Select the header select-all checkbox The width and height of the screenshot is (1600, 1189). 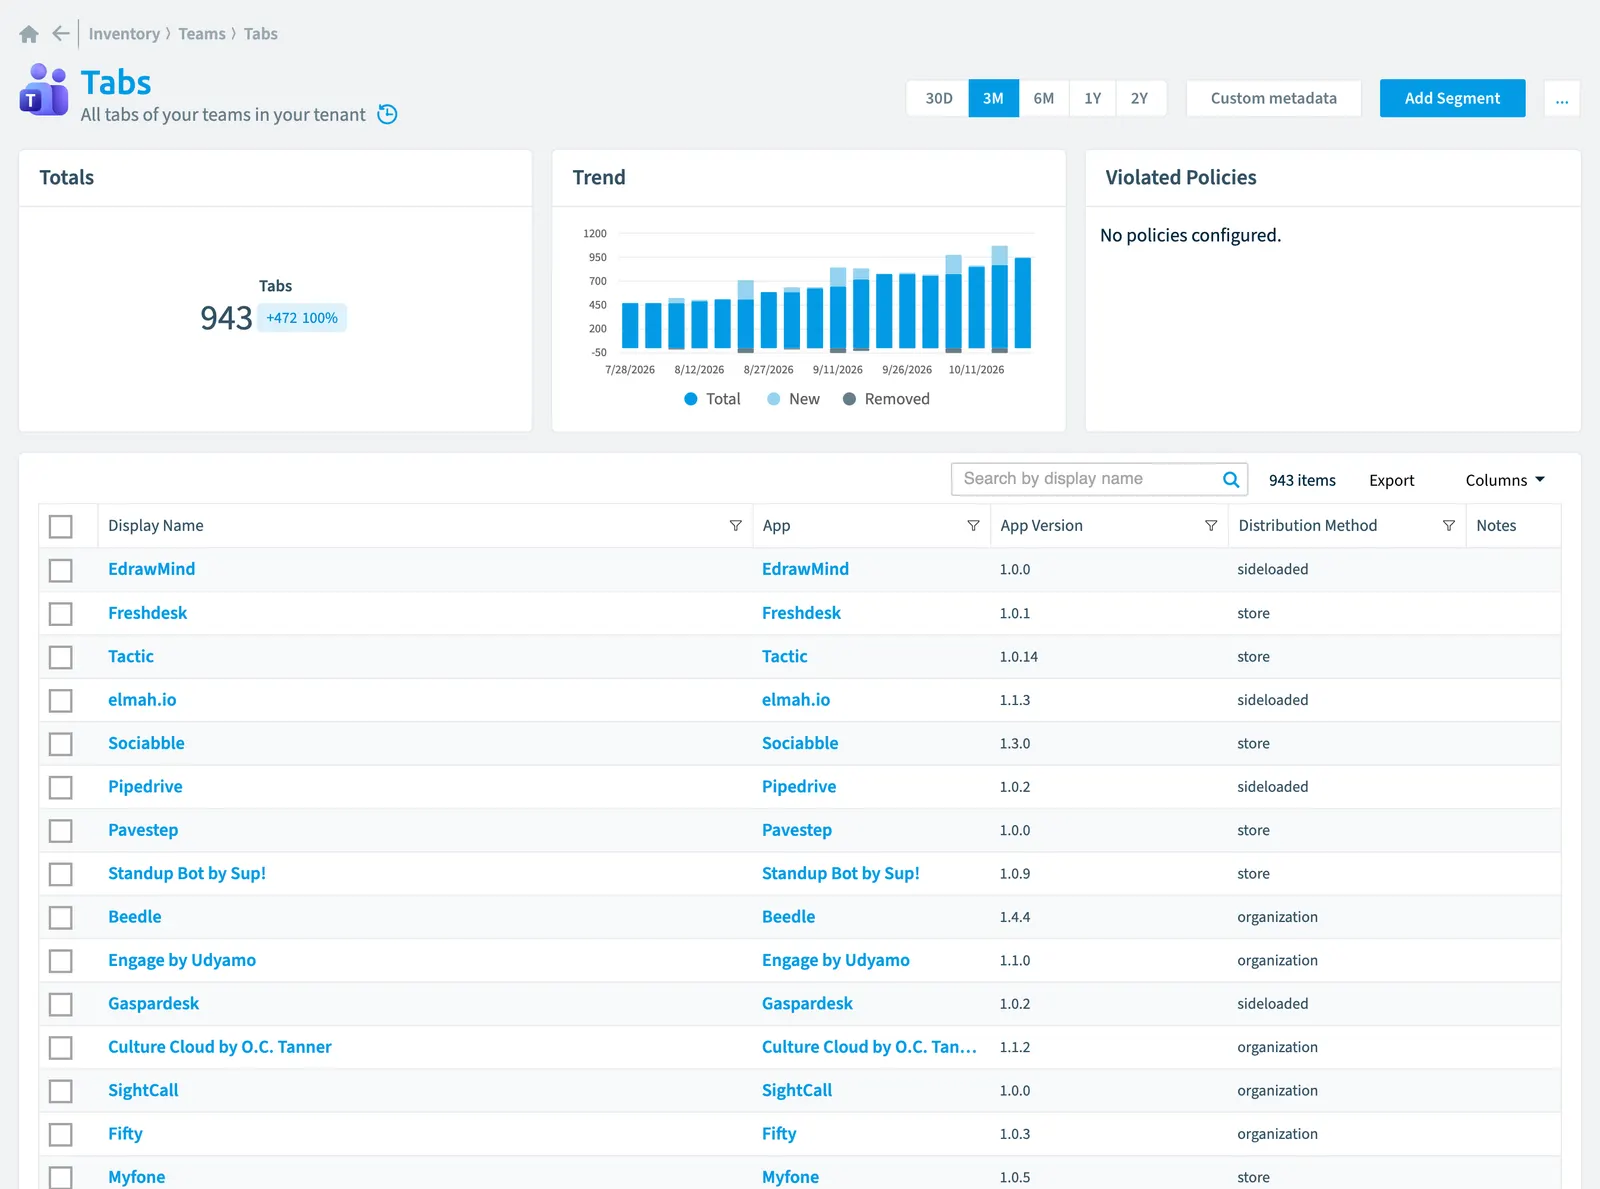coord(61,526)
